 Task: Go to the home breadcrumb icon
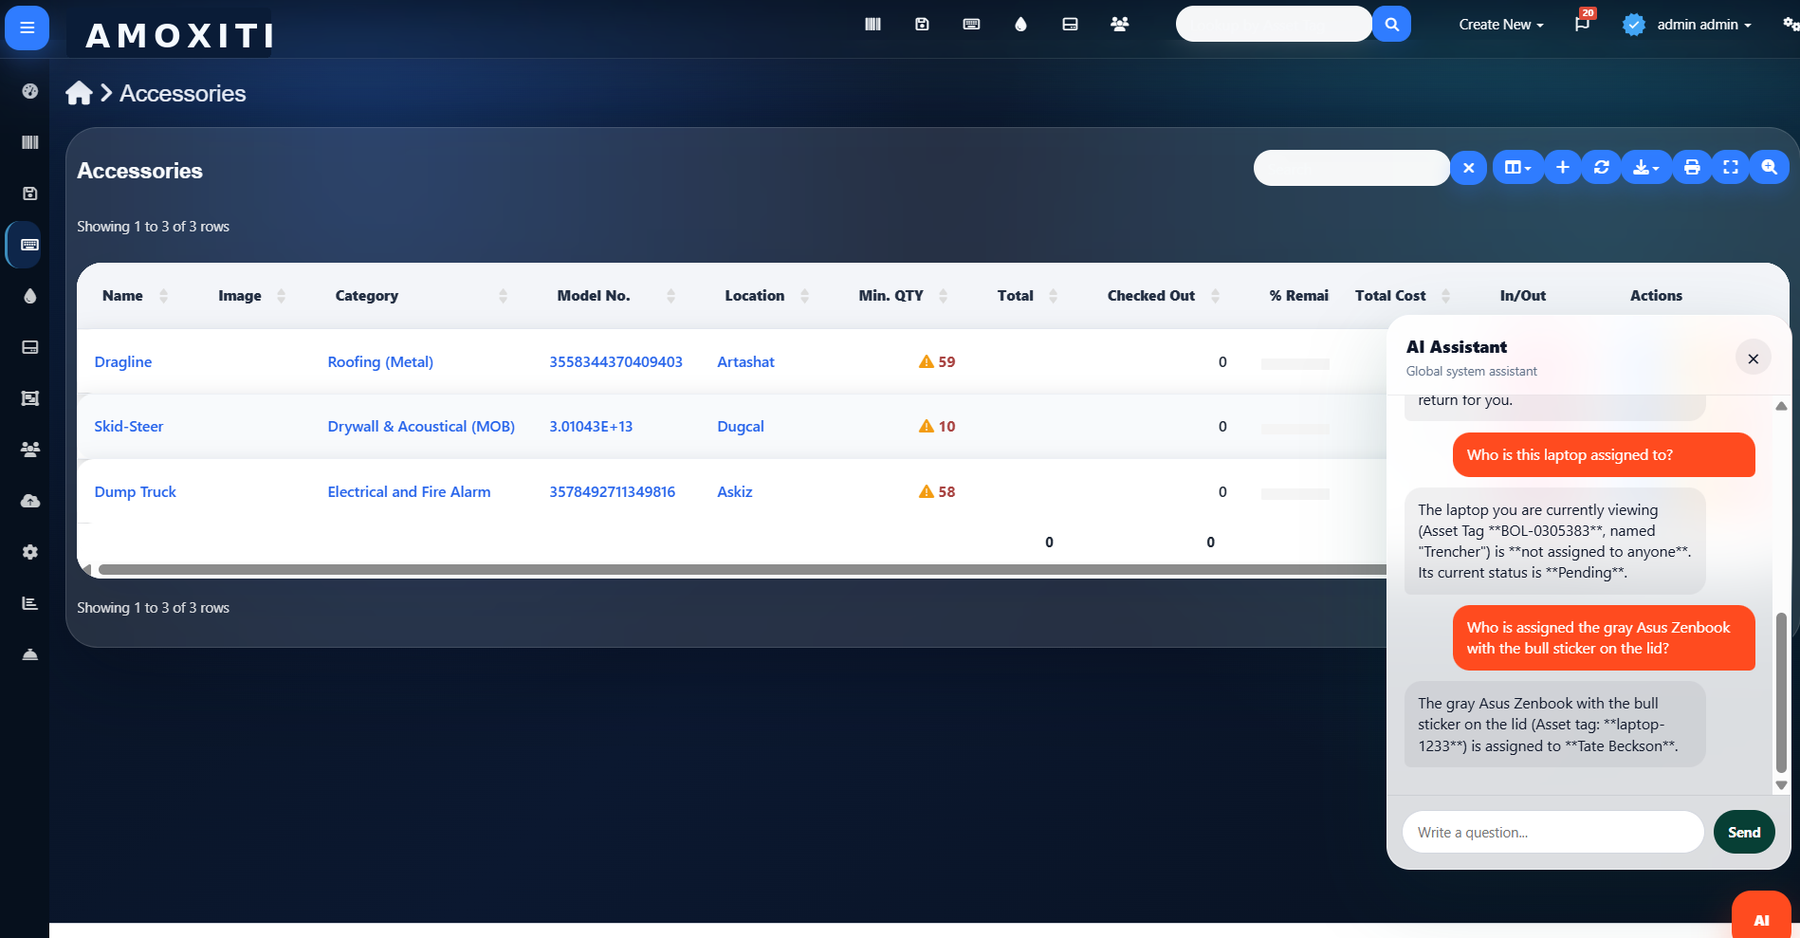point(79,93)
